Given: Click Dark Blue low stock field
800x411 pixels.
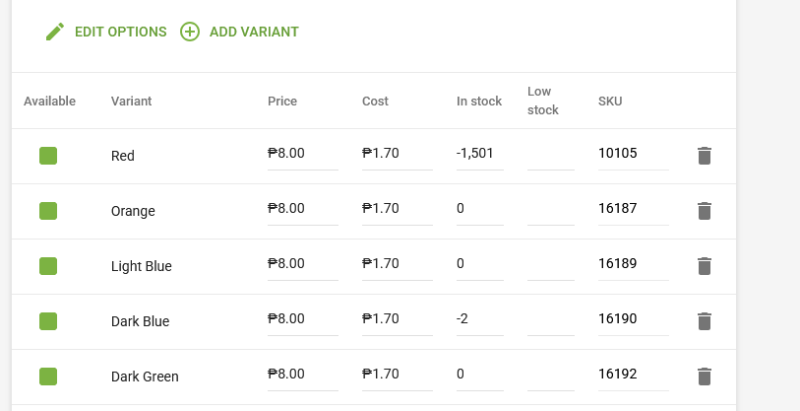Looking at the screenshot, I should click(x=551, y=320).
